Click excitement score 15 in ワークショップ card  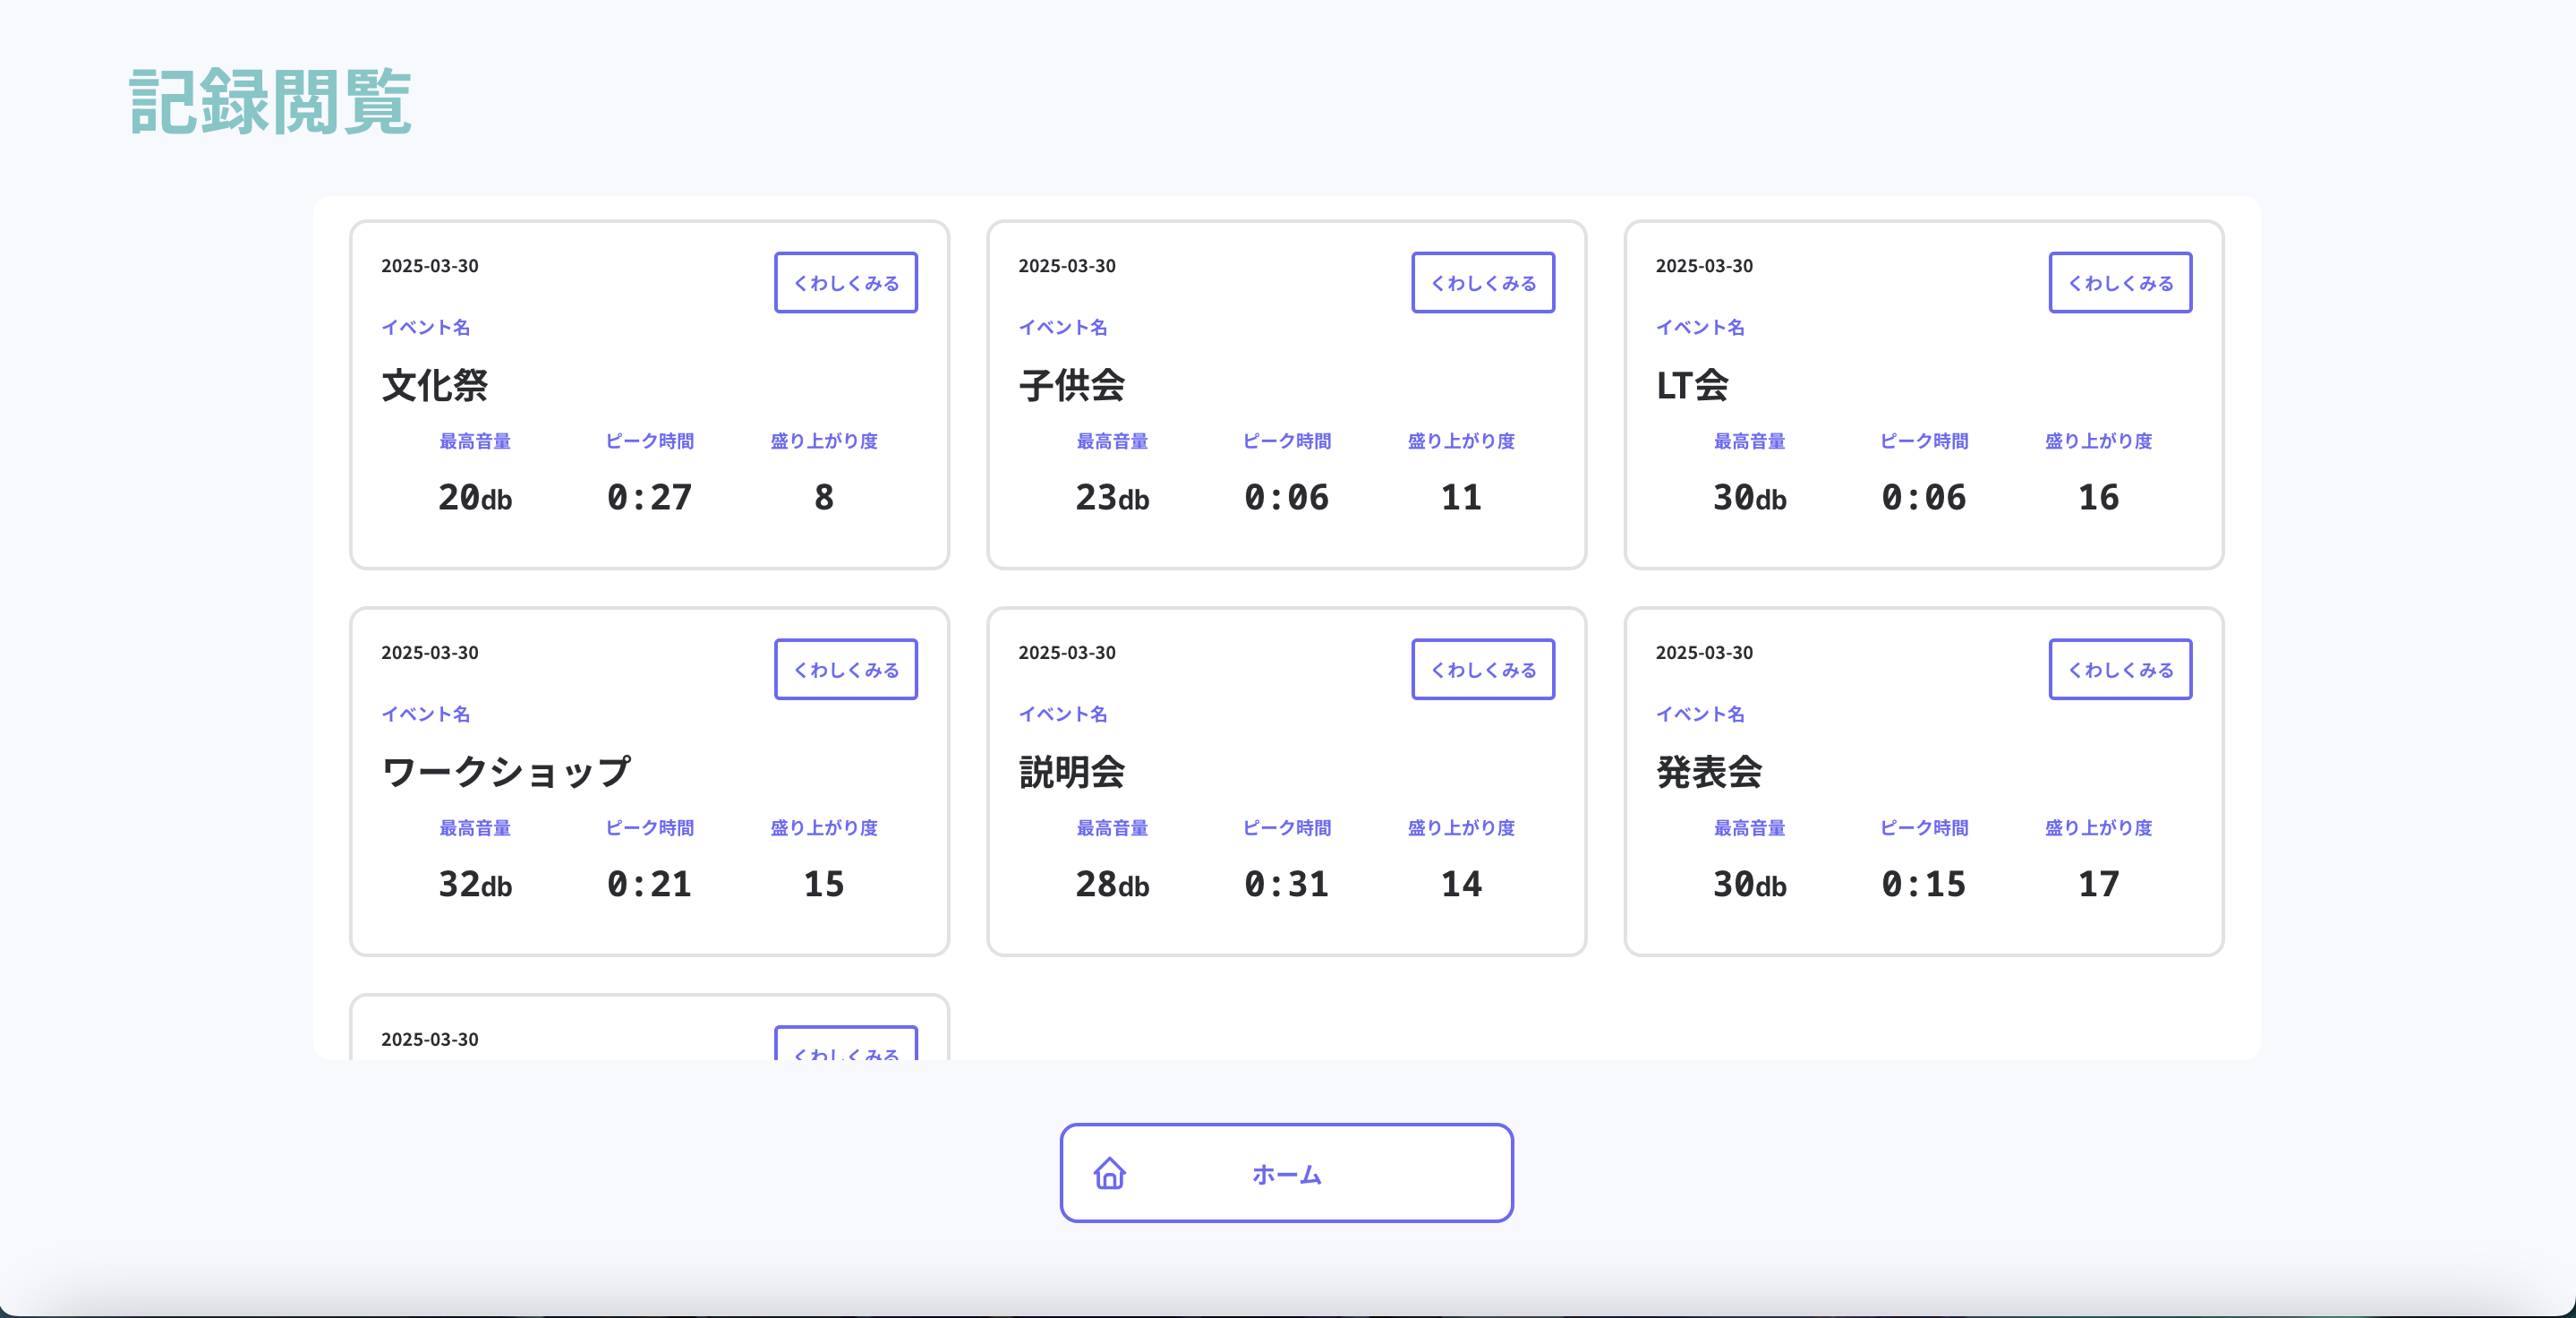tap(824, 884)
